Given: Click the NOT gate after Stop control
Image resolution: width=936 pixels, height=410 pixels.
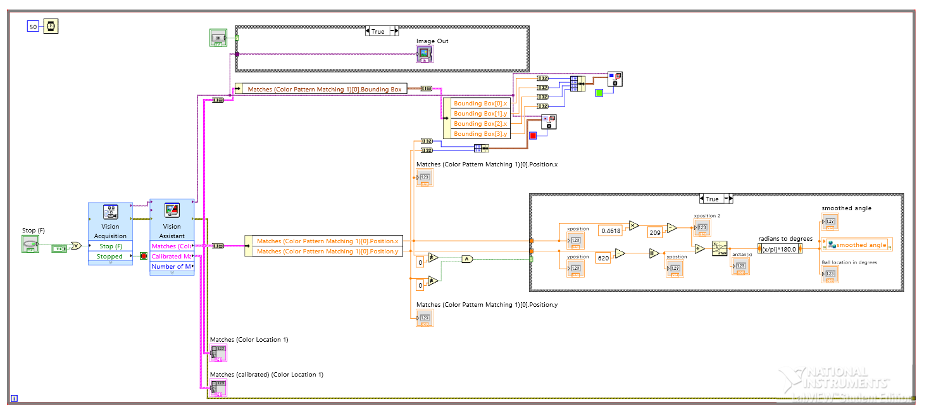Looking at the screenshot, I should coord(75,245).
